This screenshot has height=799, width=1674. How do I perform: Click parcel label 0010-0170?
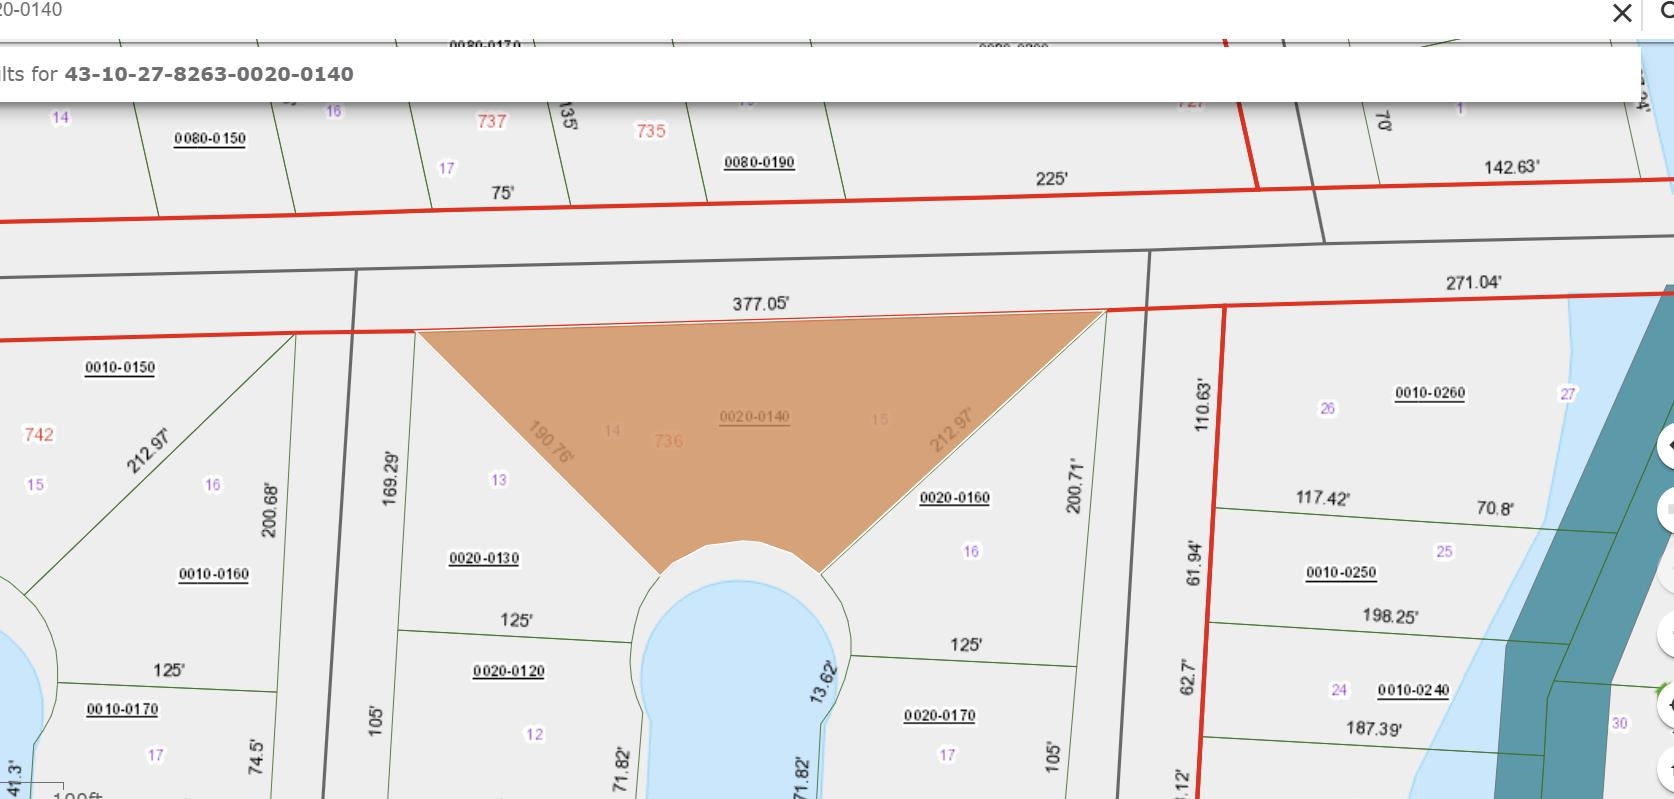coord(122,709)
